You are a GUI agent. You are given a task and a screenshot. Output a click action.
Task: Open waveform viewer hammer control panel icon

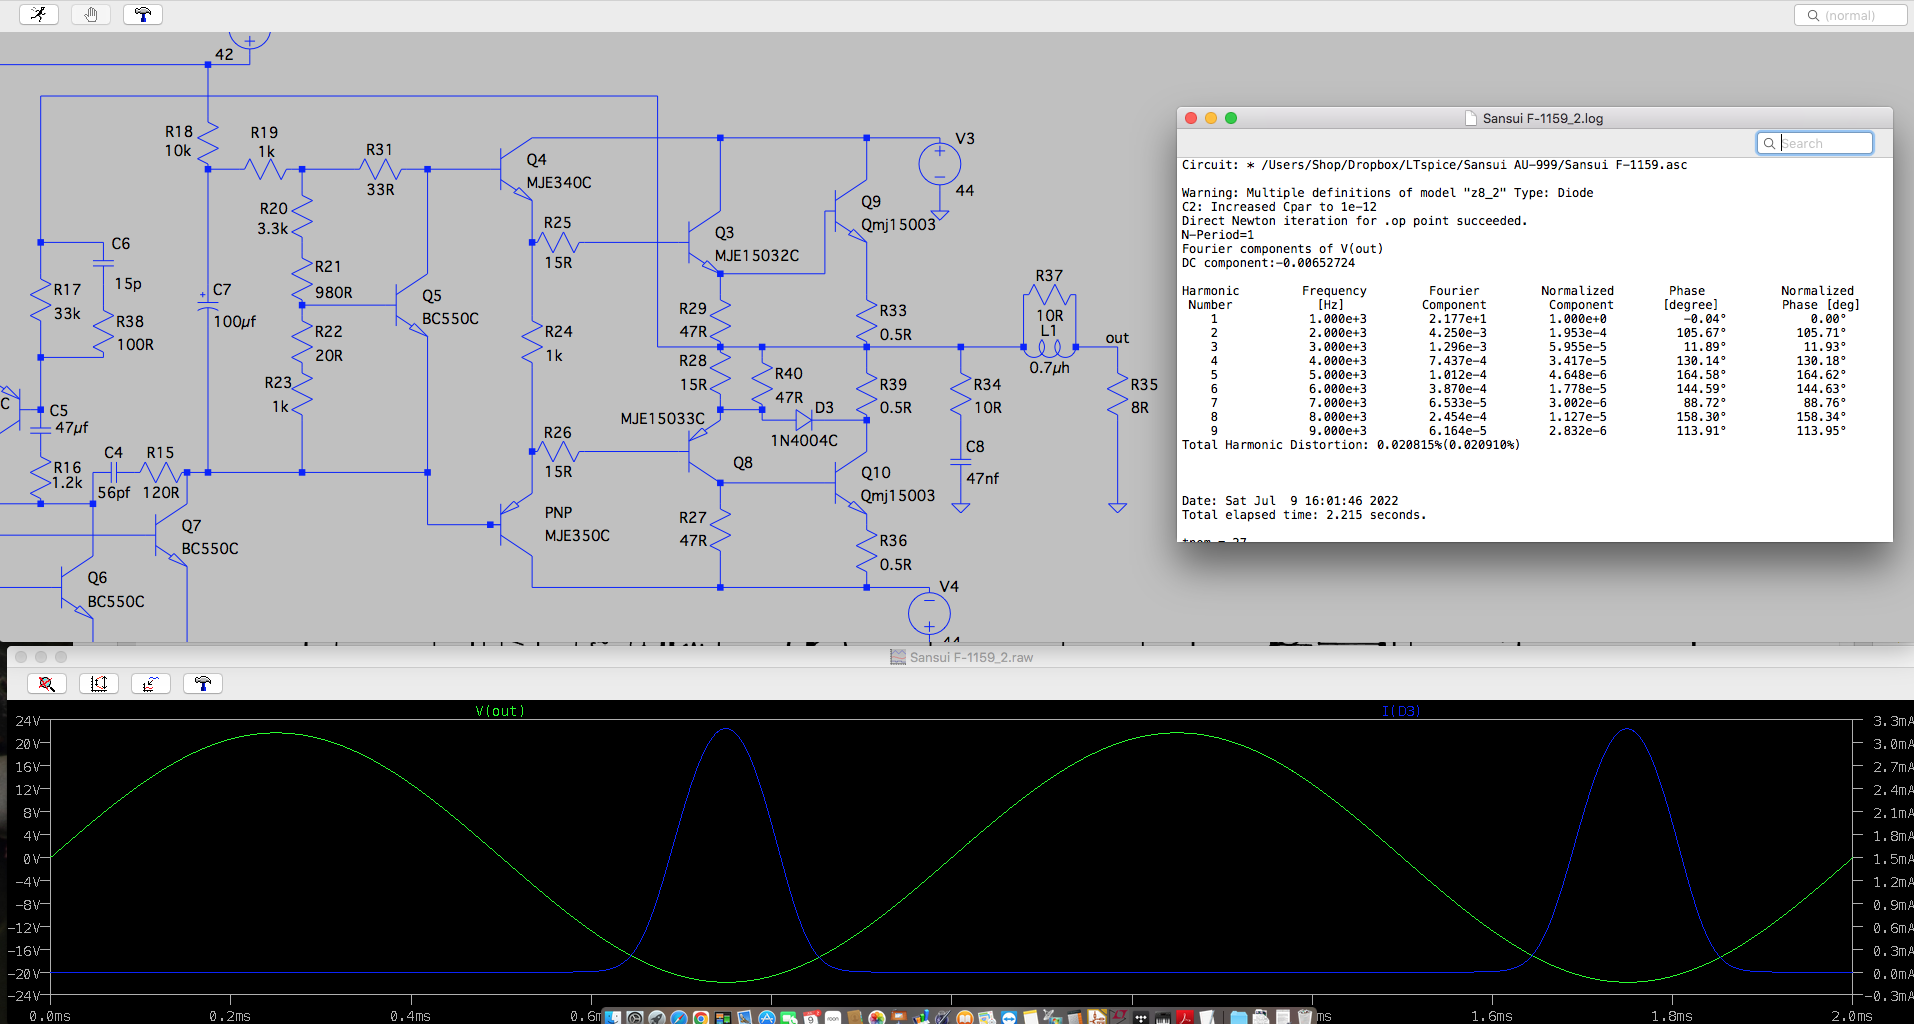[x=203, y=683]
